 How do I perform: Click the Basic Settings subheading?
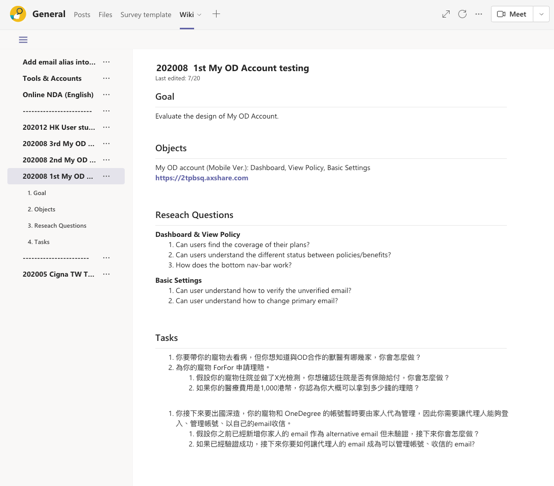[x=178, y=280]
